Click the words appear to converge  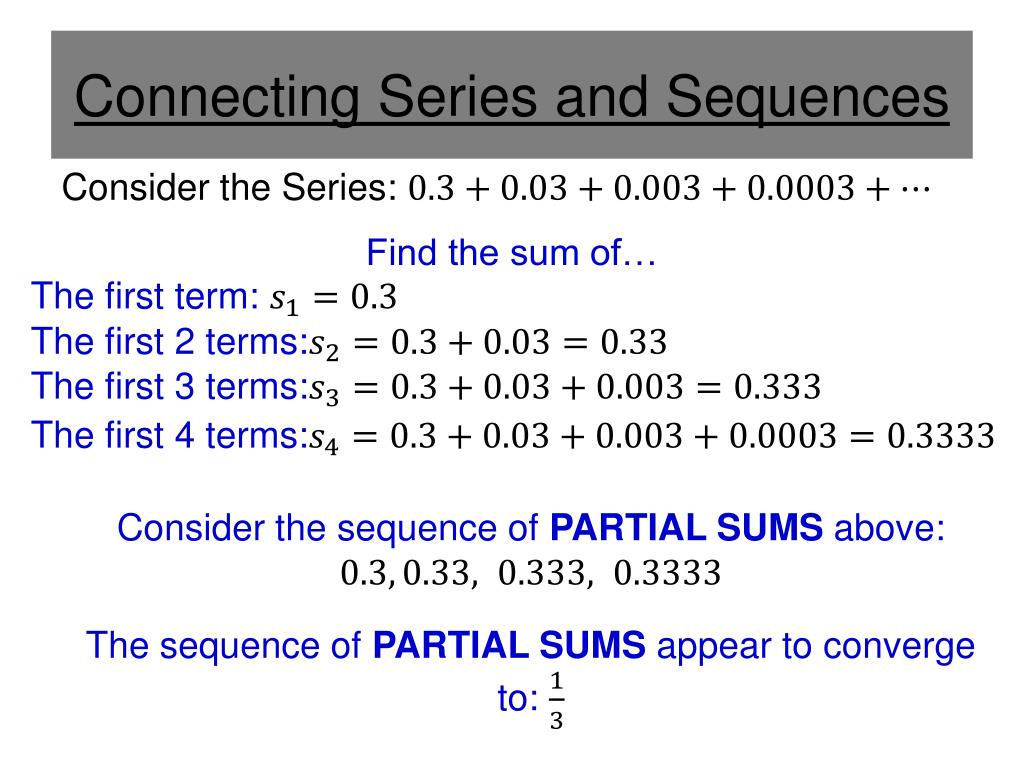[x=816, y=647]
